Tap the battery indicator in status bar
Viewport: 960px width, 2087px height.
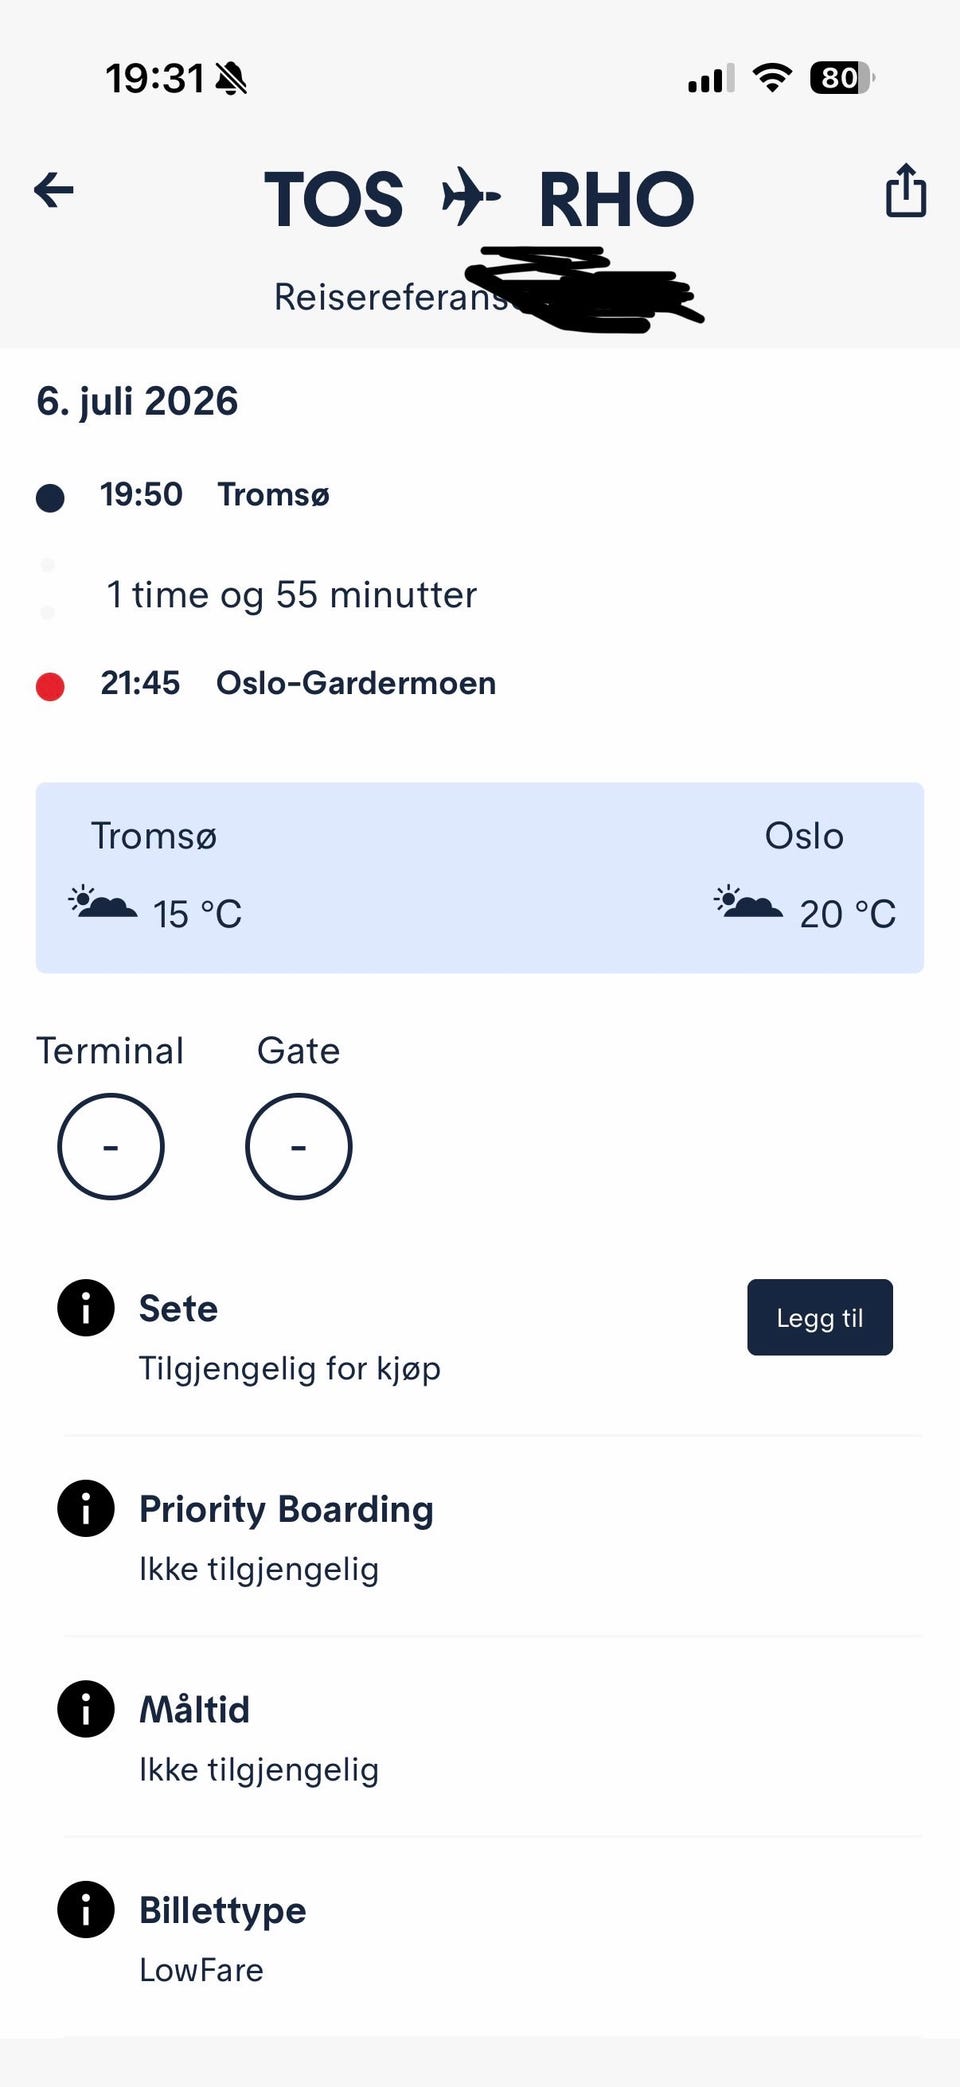842,78
